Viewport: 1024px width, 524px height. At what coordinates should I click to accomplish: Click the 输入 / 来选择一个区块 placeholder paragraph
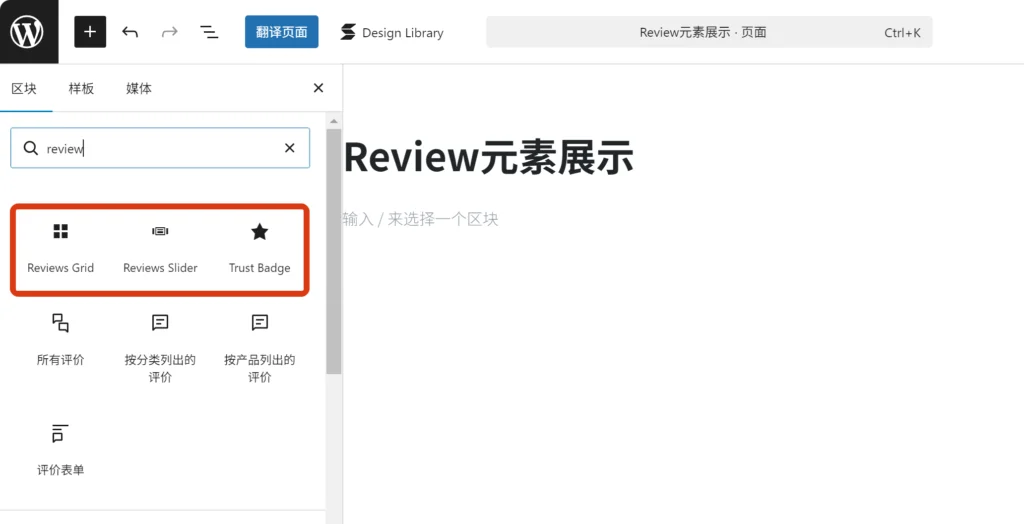(420, 219)
